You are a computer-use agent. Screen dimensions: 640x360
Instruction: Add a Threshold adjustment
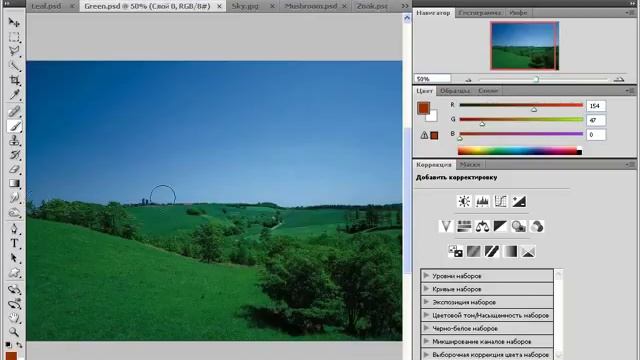(492, 251)
